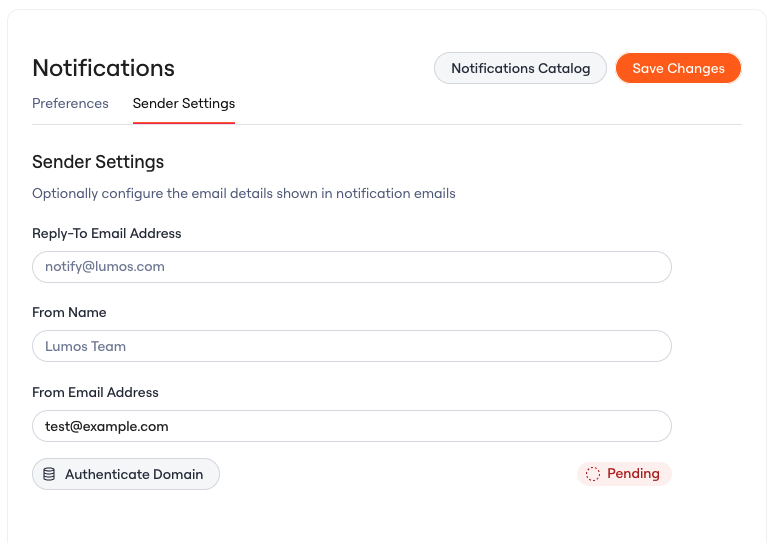This screenshot has height=543, width=781.
Task: Click the Notifications page heading
Action: point(104,68)
